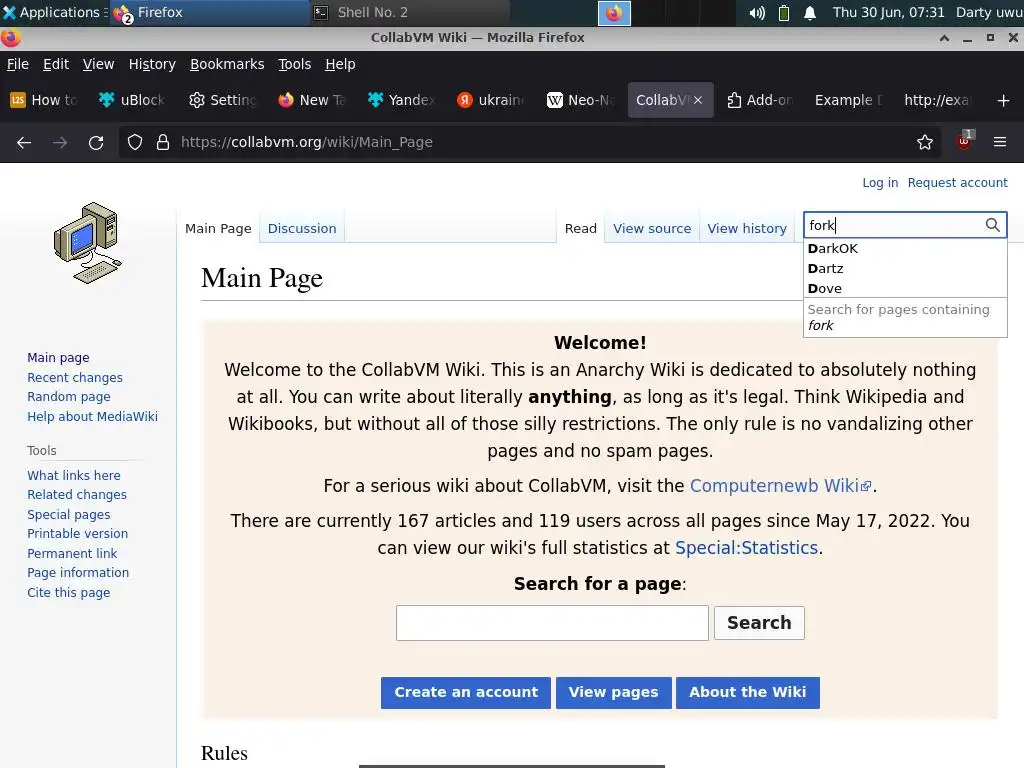Search for pages containing fork
The image size is (1024, 768).
pos(905,317)
